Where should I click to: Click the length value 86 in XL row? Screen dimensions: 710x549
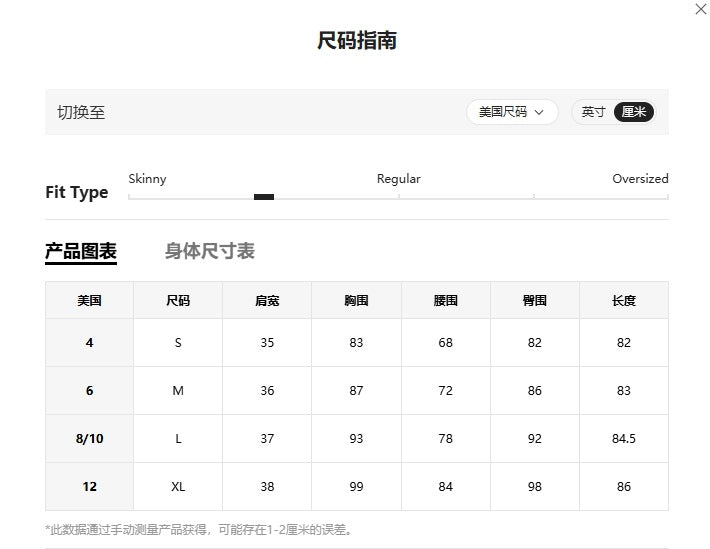(x=624, y=487)
